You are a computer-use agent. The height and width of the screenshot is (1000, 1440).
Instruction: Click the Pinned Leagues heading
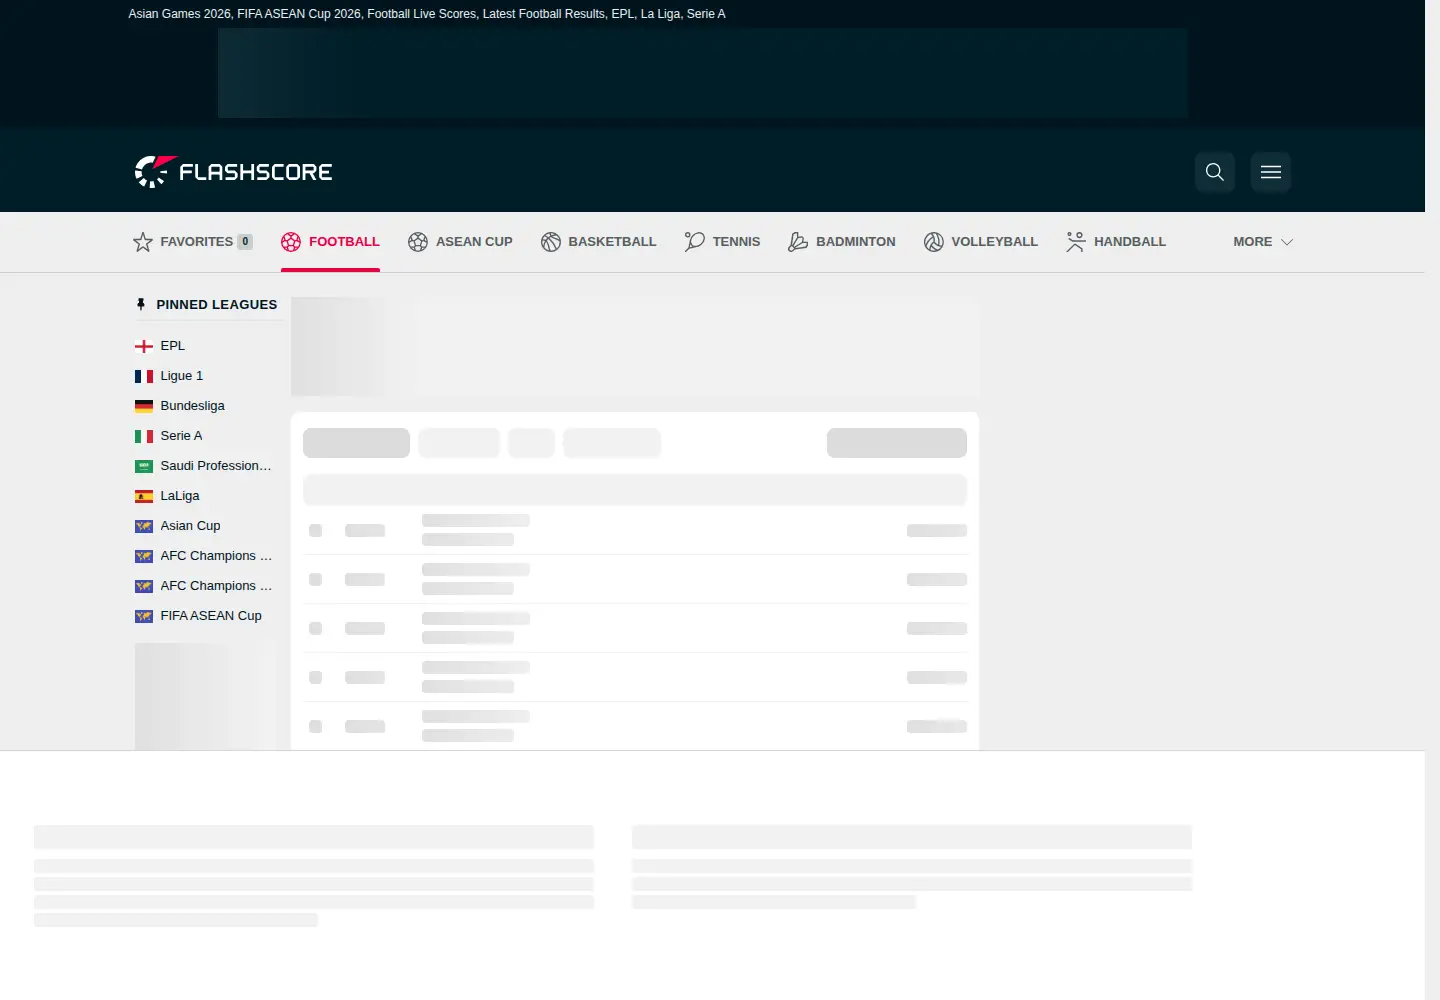tap(217, 305)
